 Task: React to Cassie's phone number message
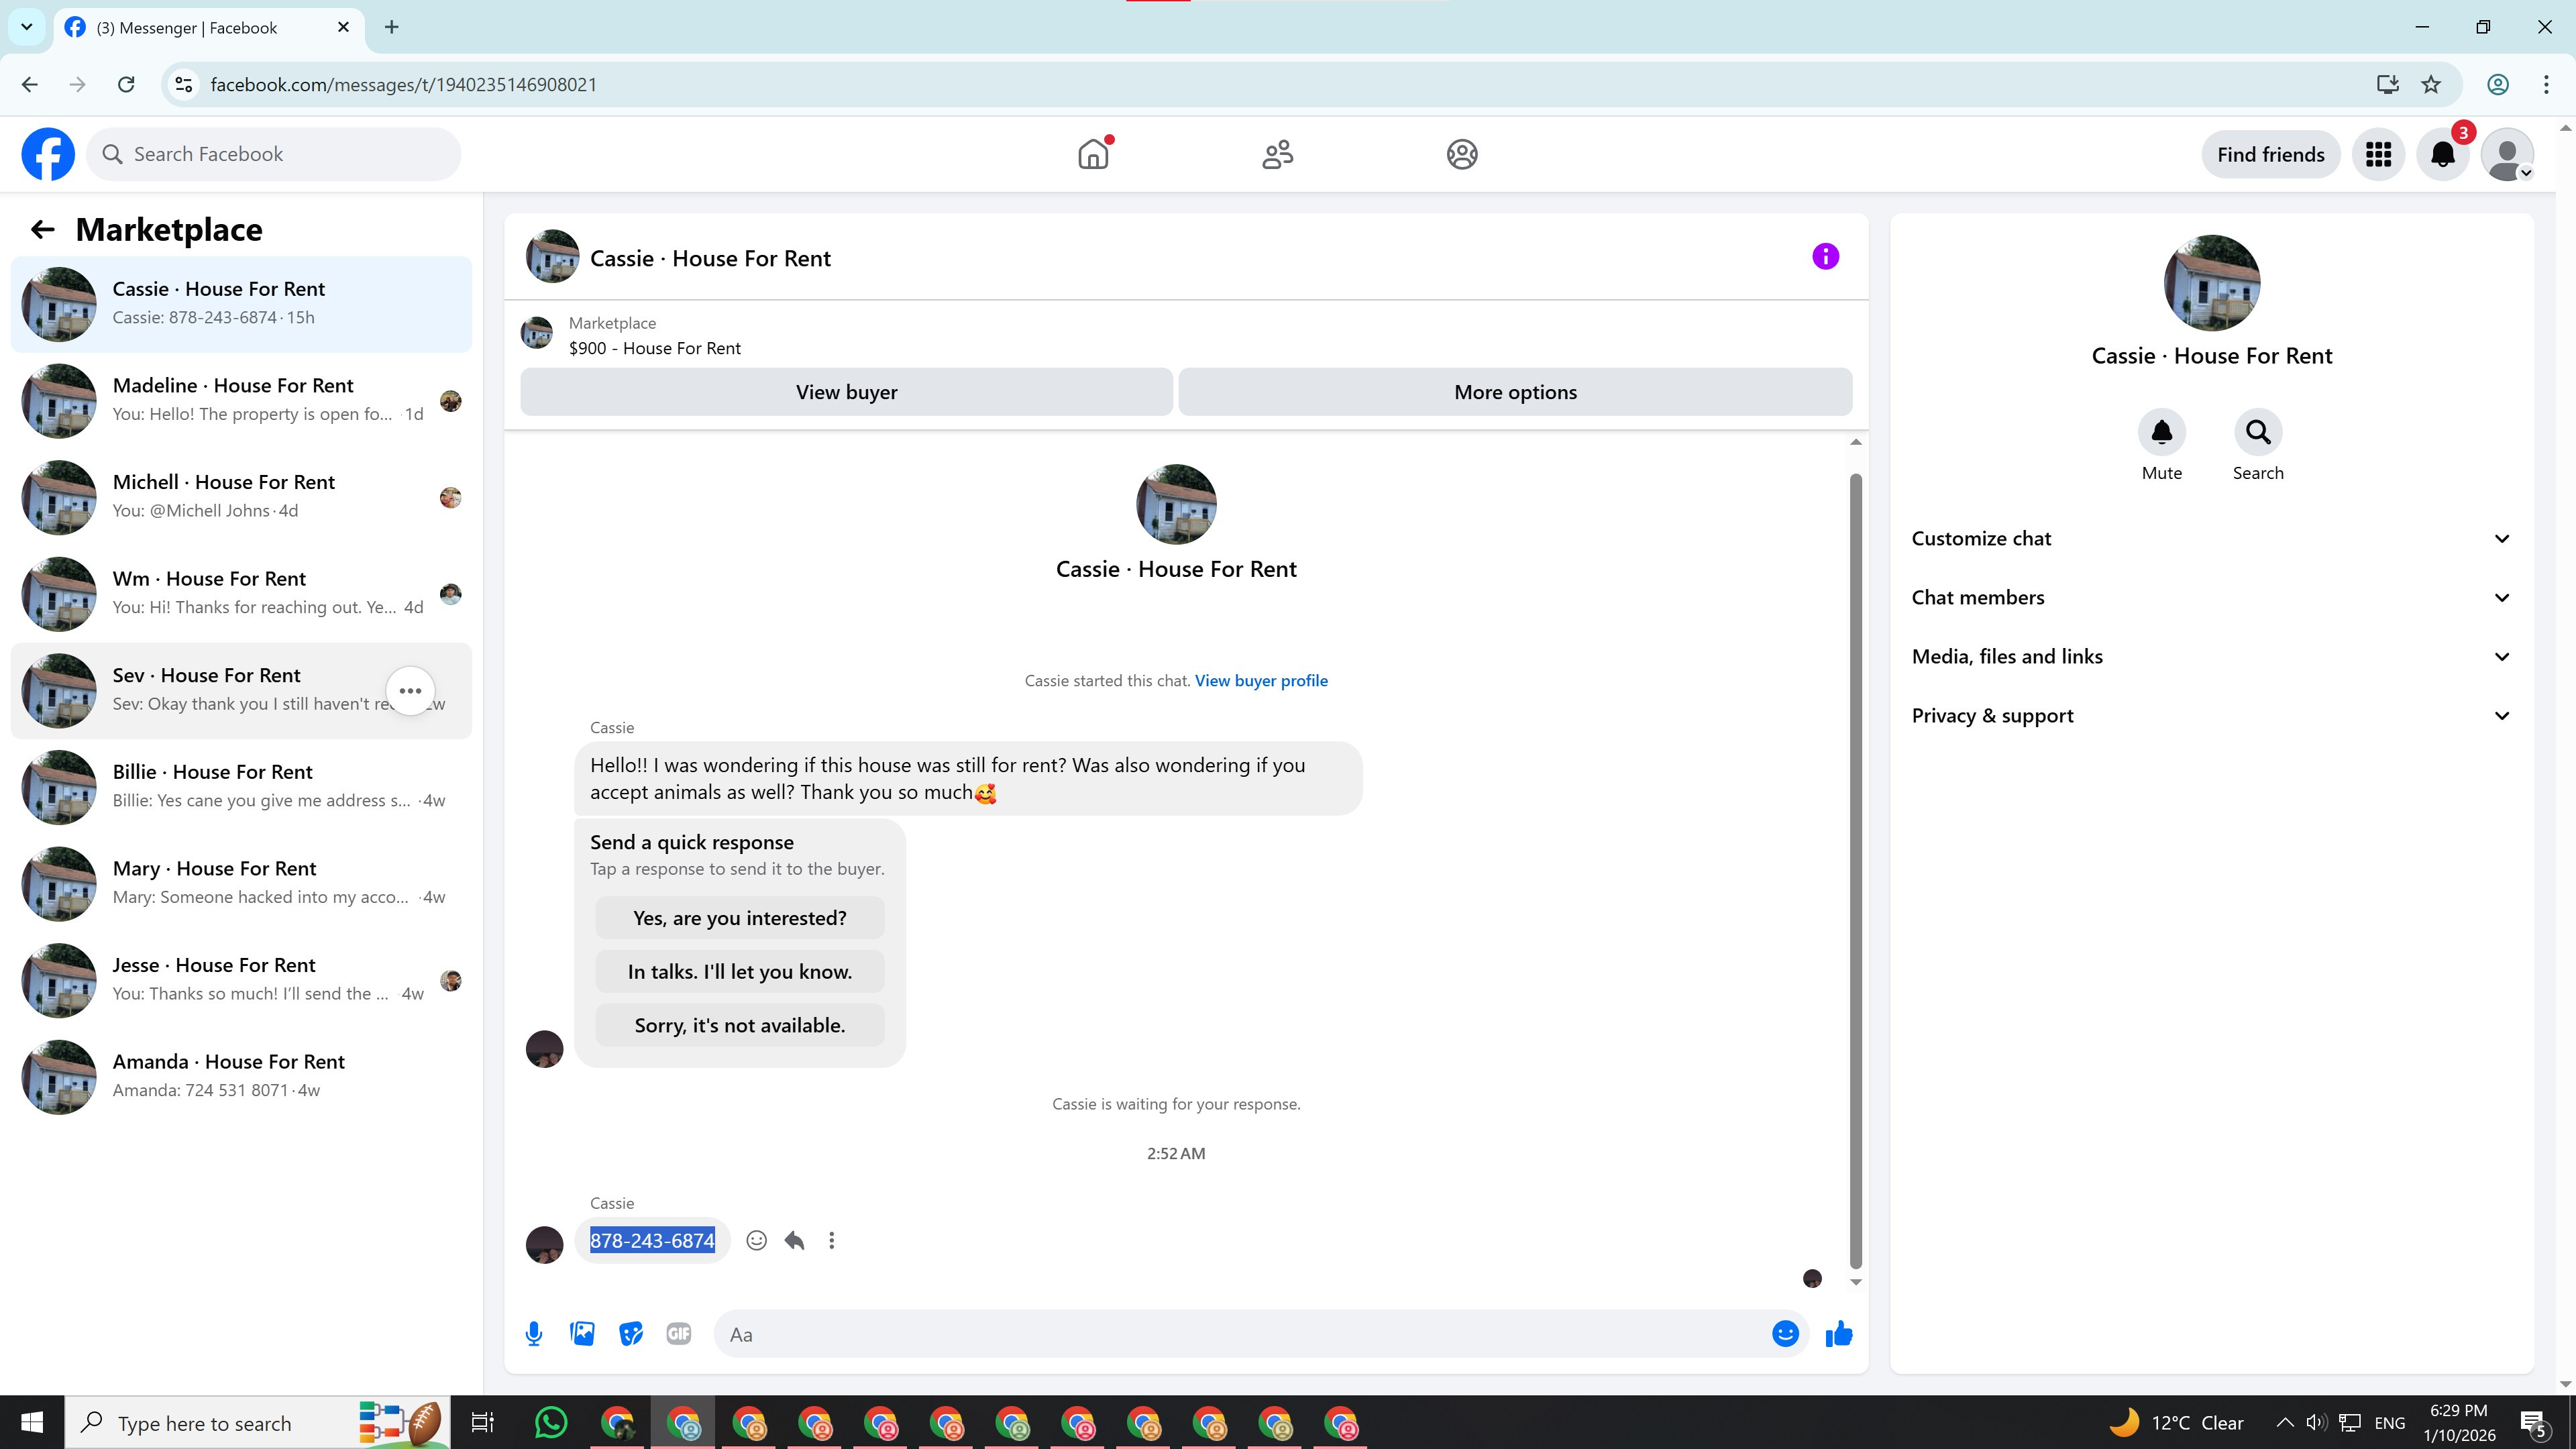tap(756, 1240)
